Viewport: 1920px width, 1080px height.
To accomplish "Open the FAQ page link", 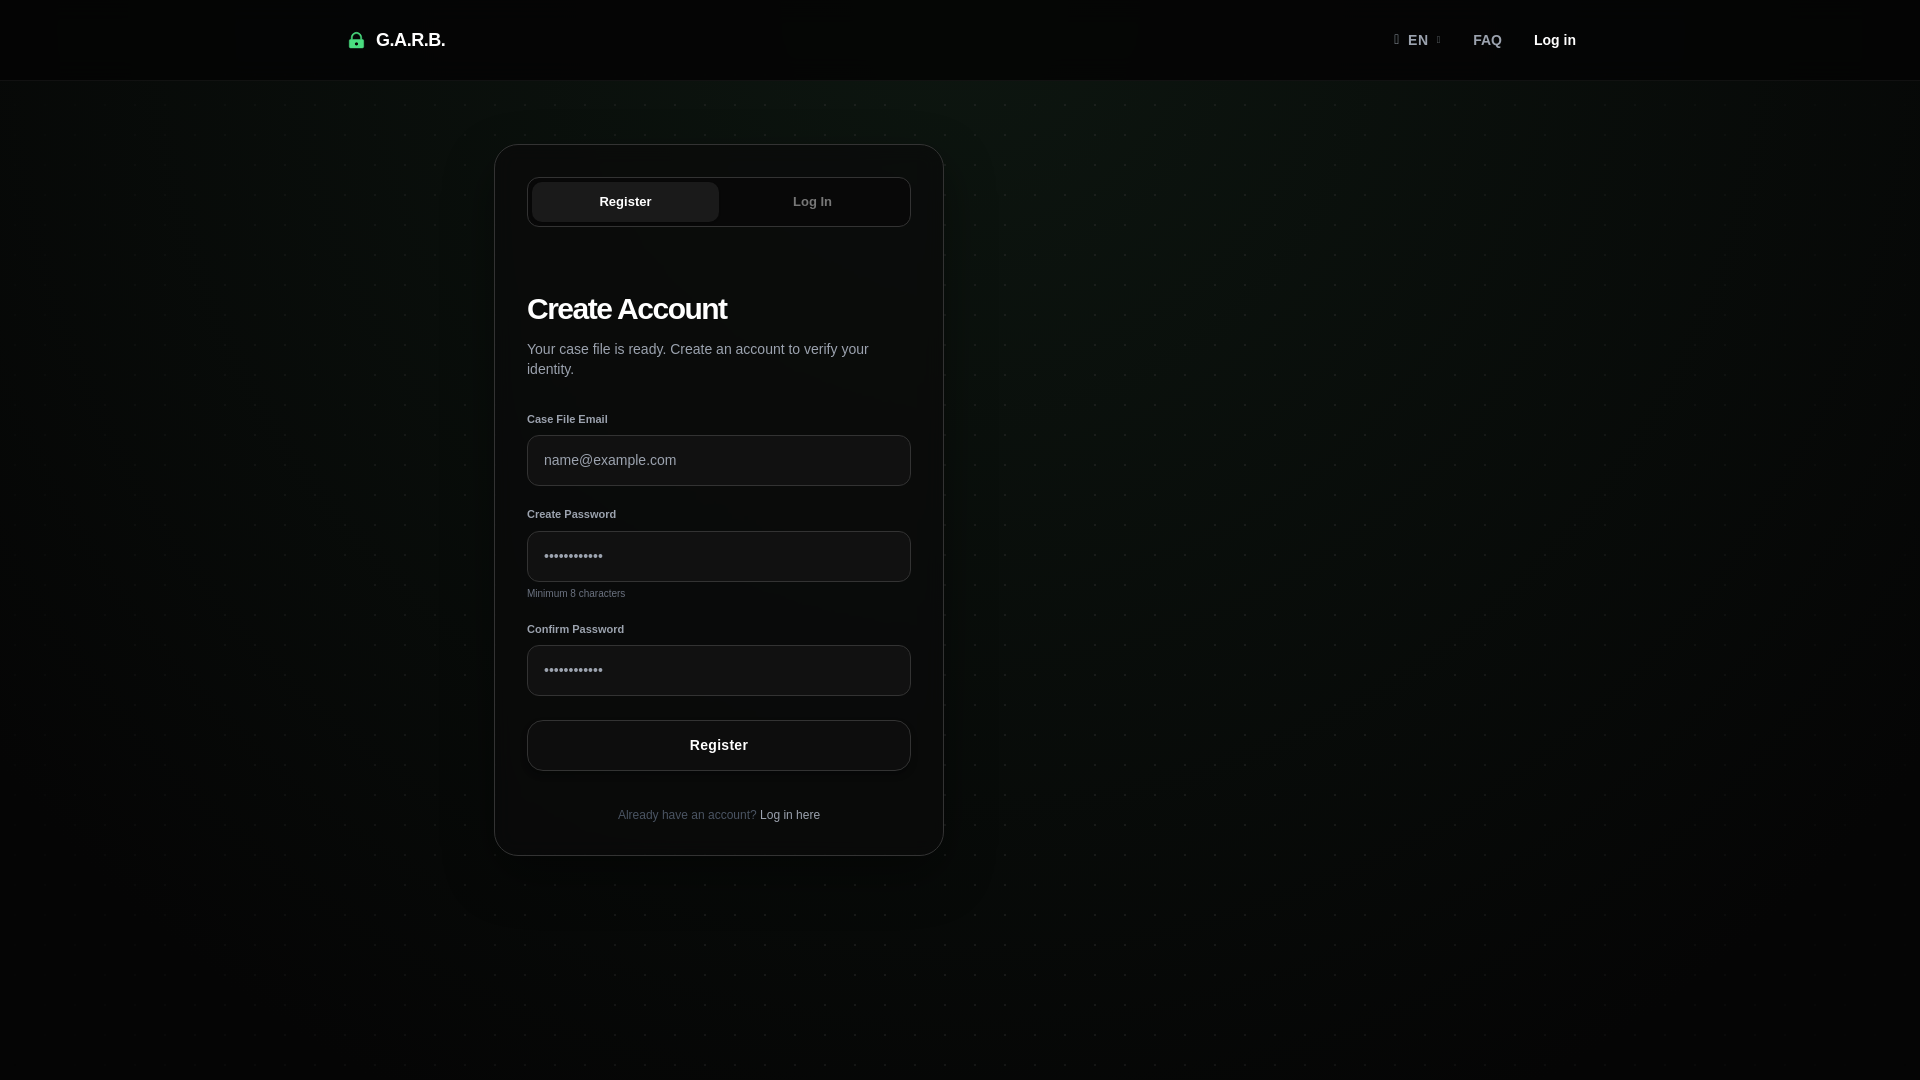I will click(x=1487, y=40).
